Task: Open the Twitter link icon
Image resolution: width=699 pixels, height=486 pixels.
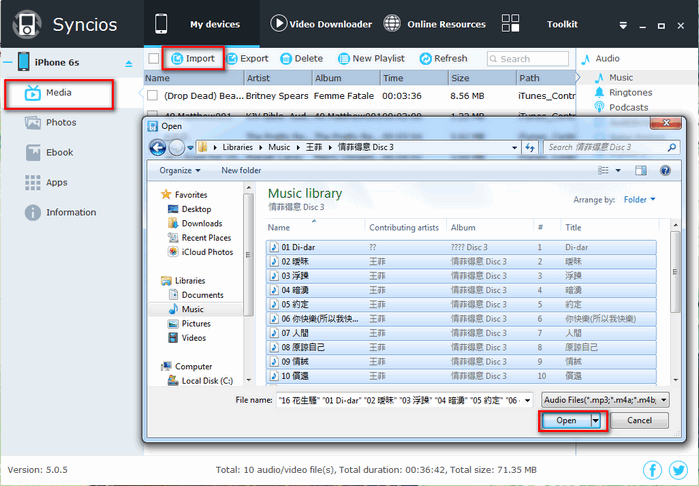Action: click(x=678, y=470)
